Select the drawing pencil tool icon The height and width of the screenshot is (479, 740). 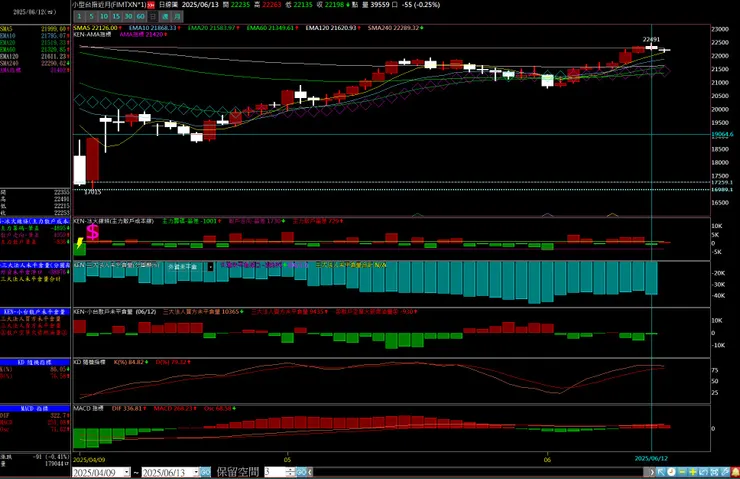tap(725, 472)
